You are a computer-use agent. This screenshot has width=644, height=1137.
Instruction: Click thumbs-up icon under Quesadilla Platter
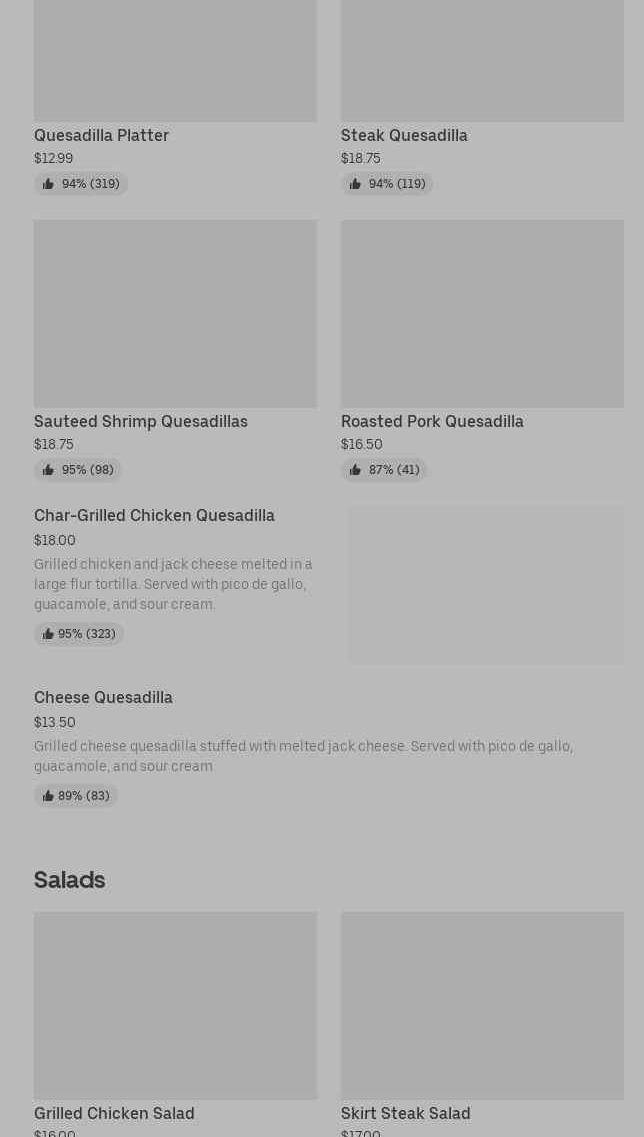[x=48, y=184]
